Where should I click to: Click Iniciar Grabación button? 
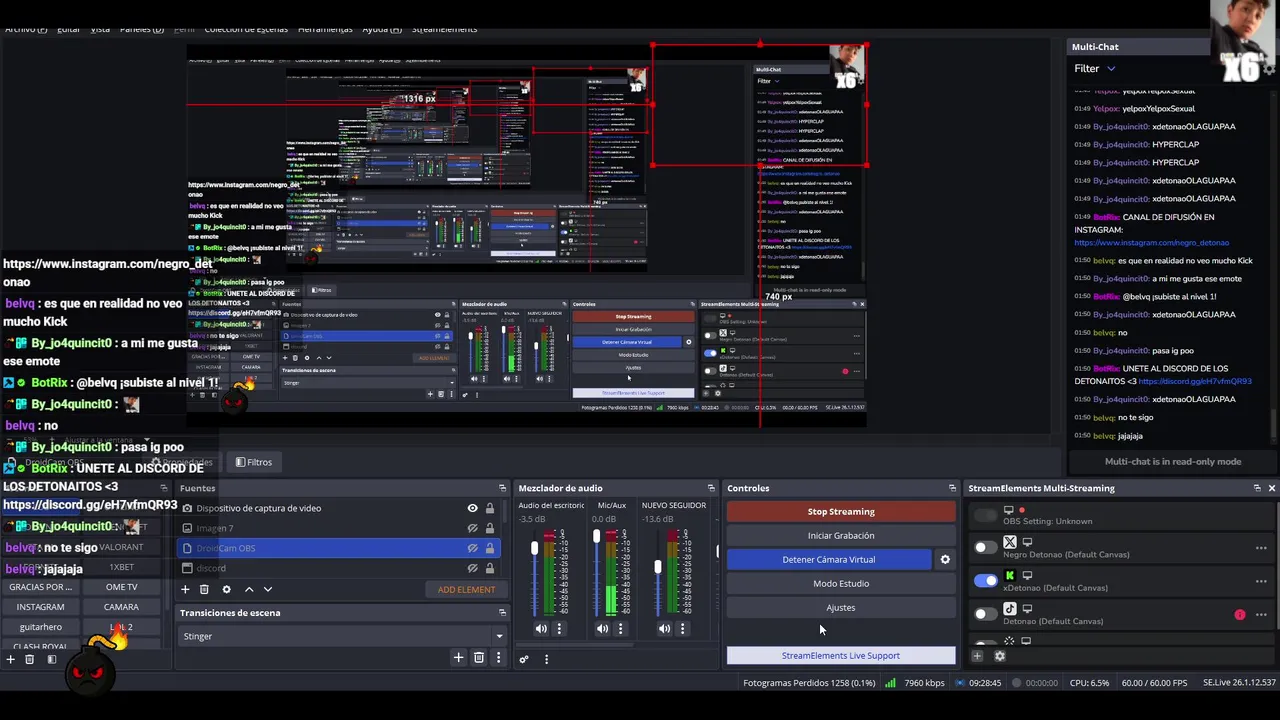(x=841, y=535)
